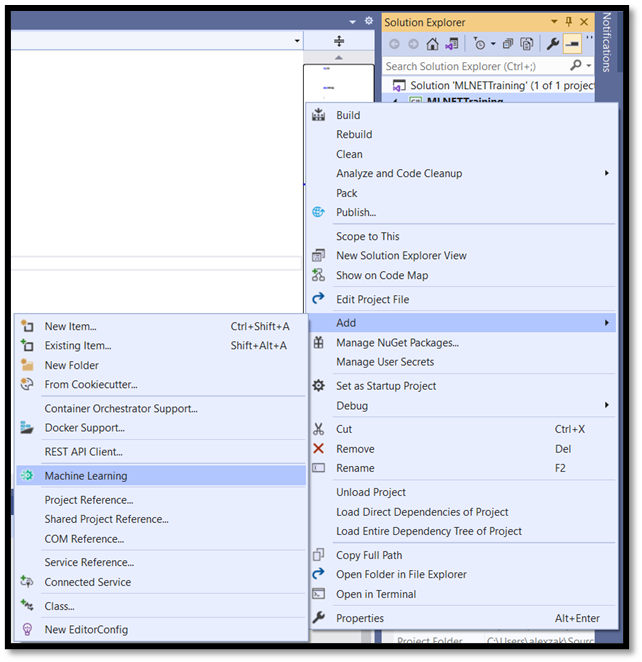This screenshot has width=642, height=662.
Task: Open the search options dropdown arrow
Action: (588, 66)
